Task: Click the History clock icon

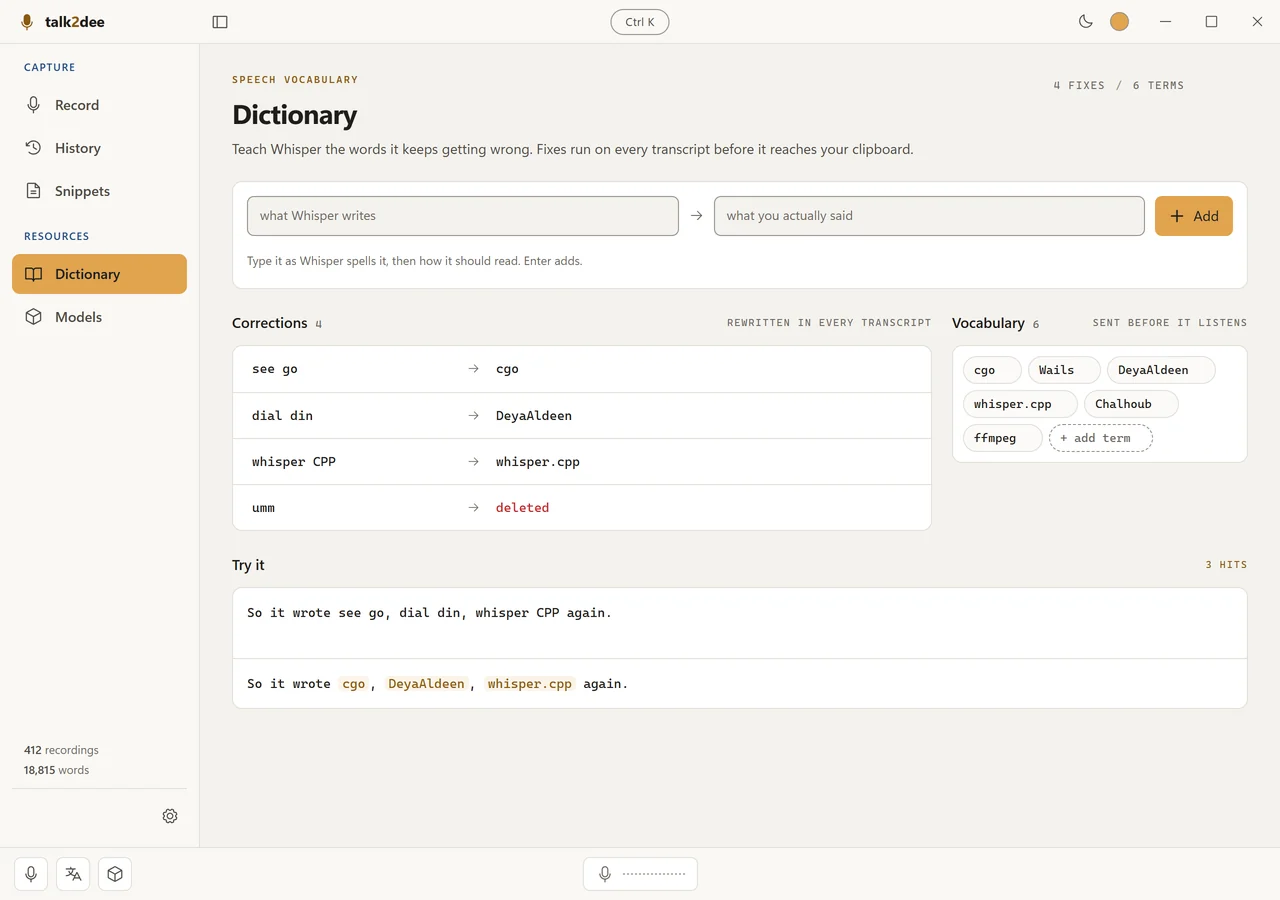Action: (34, 148)
